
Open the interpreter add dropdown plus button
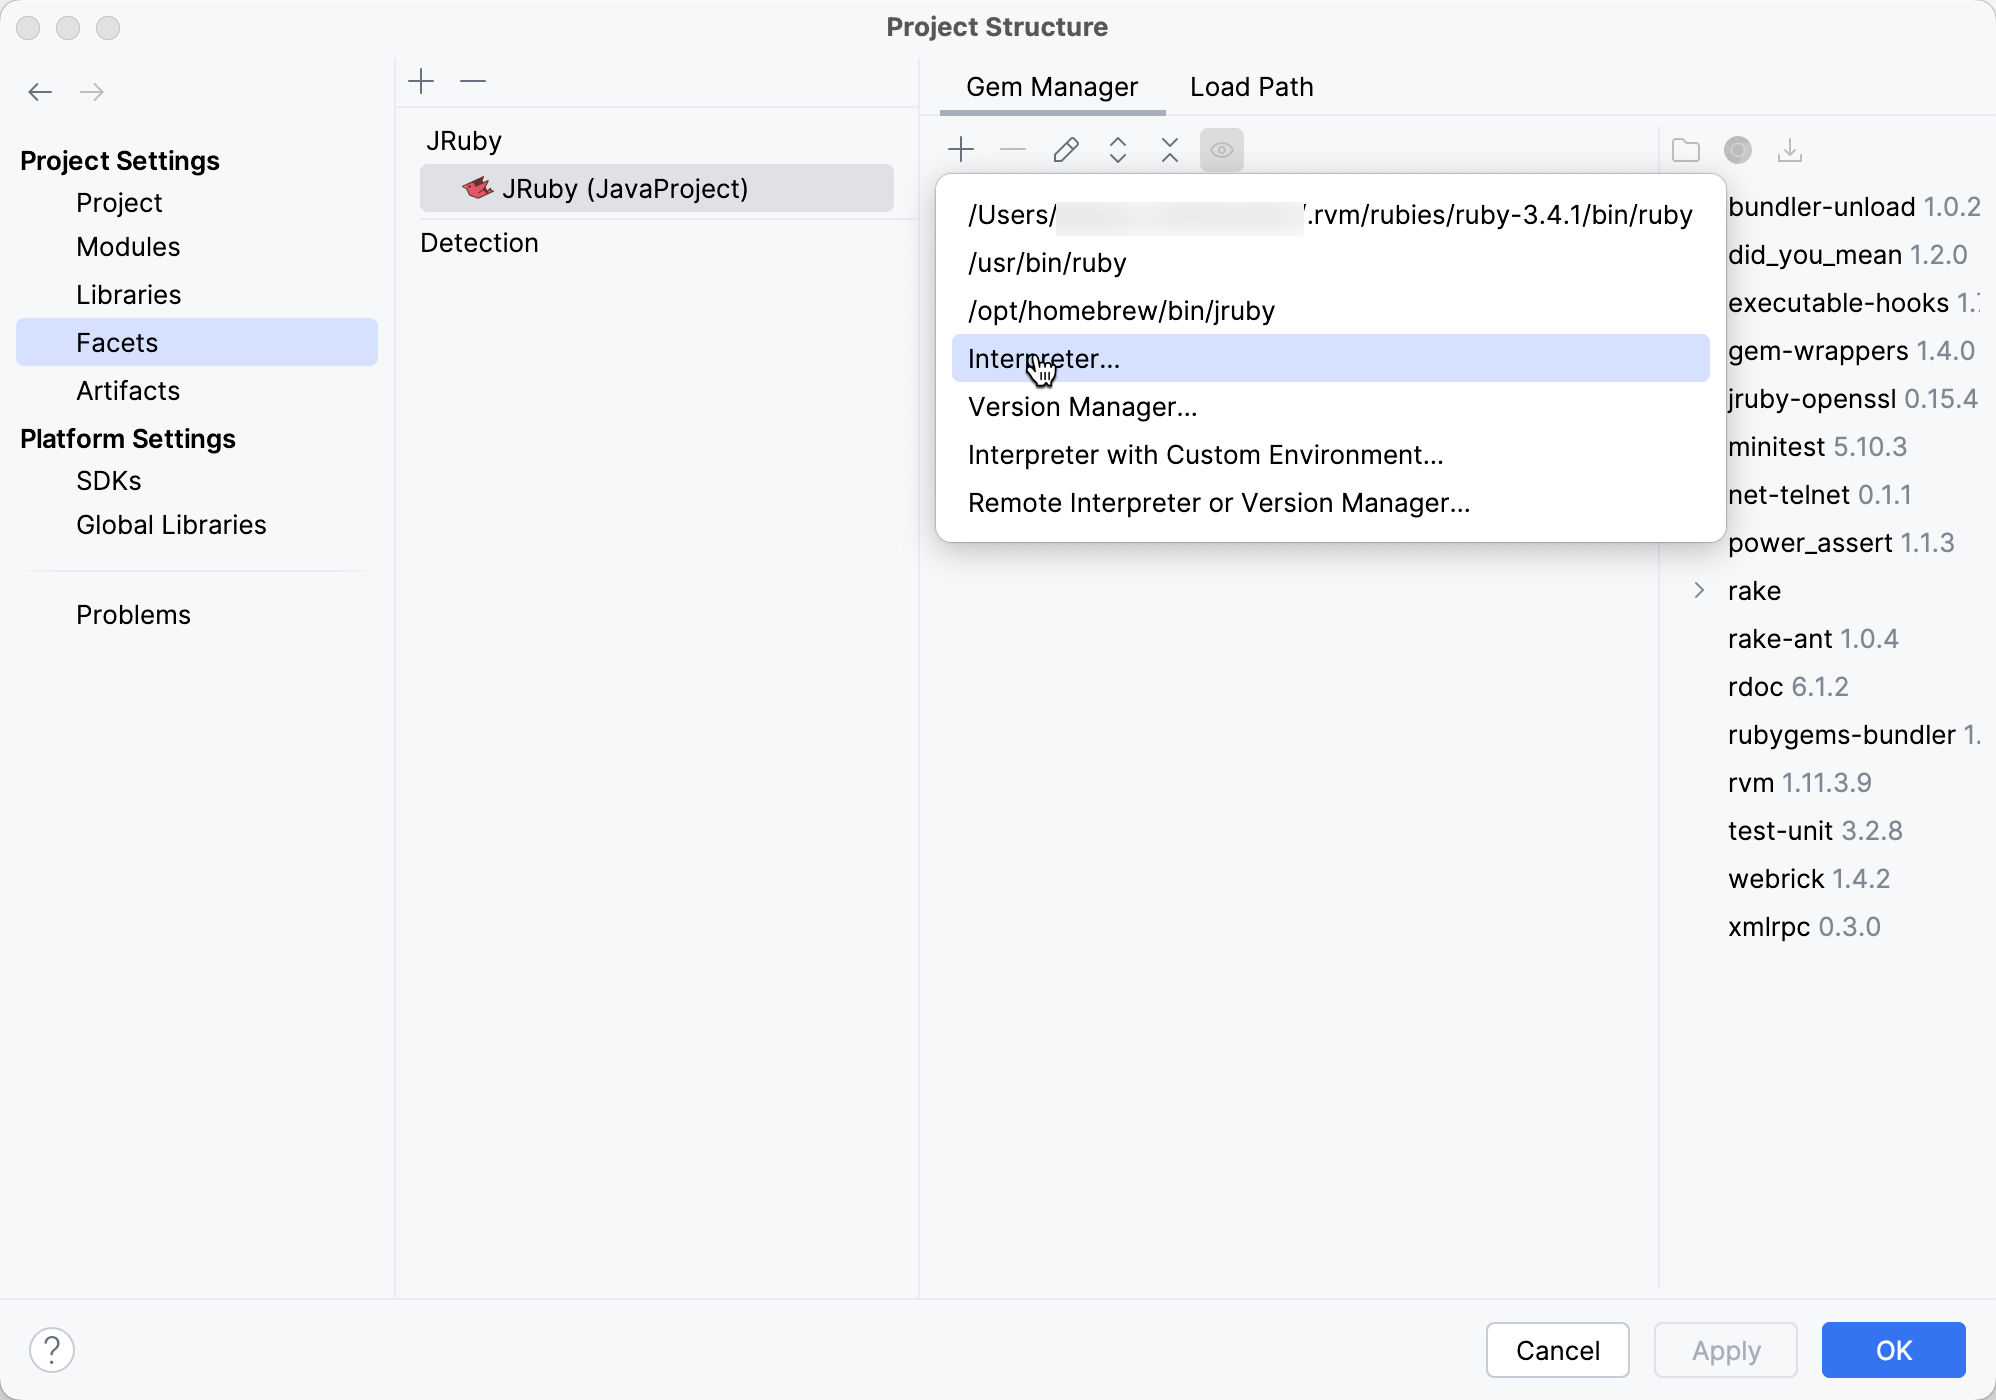(960, 150)
